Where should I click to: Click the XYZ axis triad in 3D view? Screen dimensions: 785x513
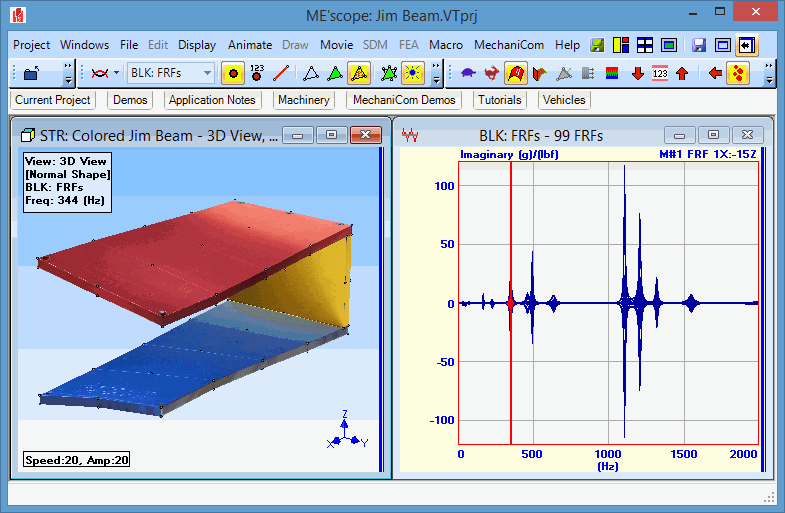[x=347, y=430]
